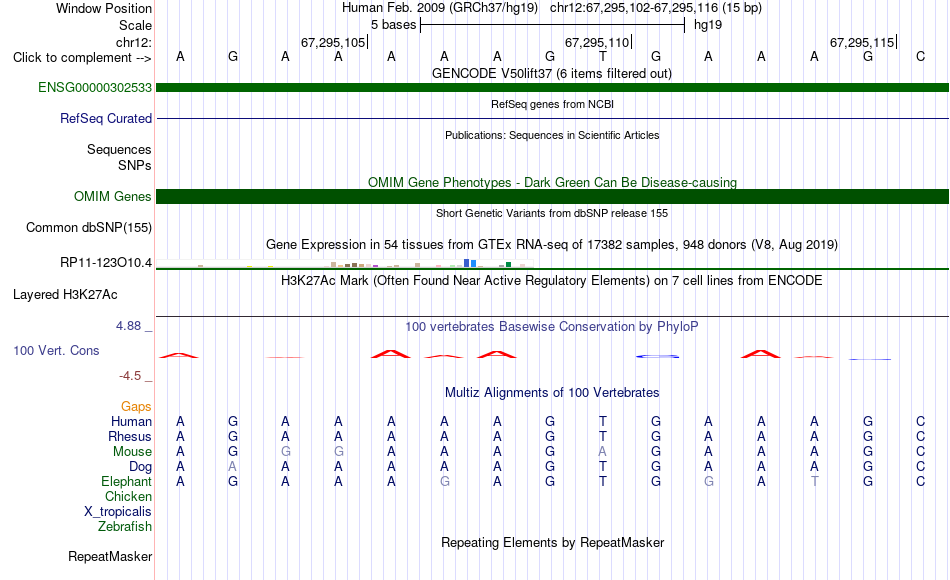Image resolution: width=950 pixels, height=580 pixels.
Task: Click the T base in the reference sequence row
Action: click(x=603, y=57)
